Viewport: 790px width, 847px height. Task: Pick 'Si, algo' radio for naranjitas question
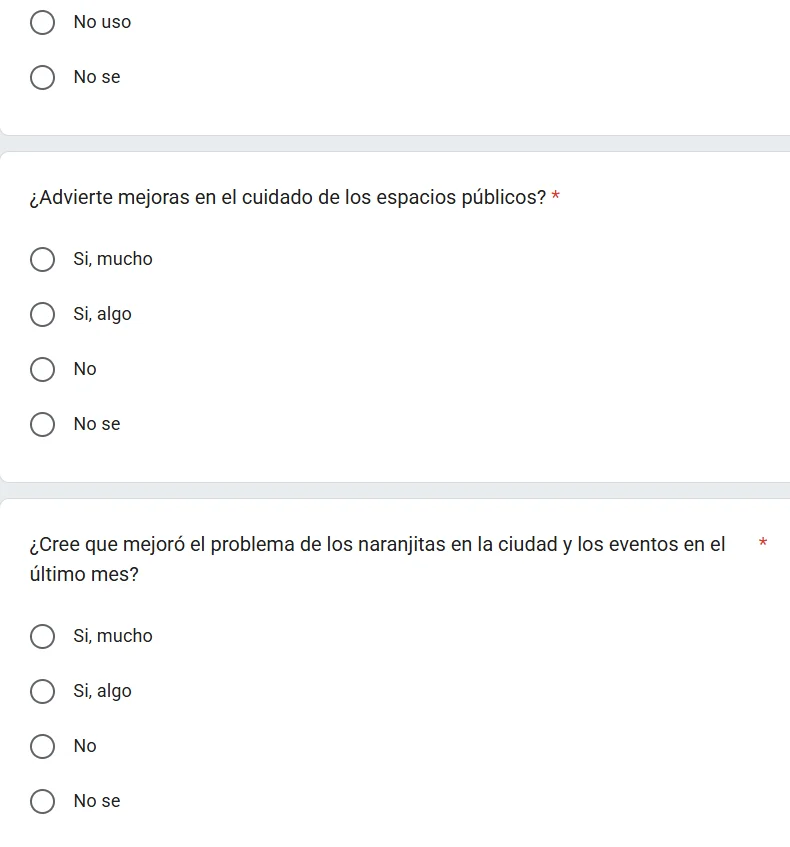pyautogui.click(x=42, y=692)
